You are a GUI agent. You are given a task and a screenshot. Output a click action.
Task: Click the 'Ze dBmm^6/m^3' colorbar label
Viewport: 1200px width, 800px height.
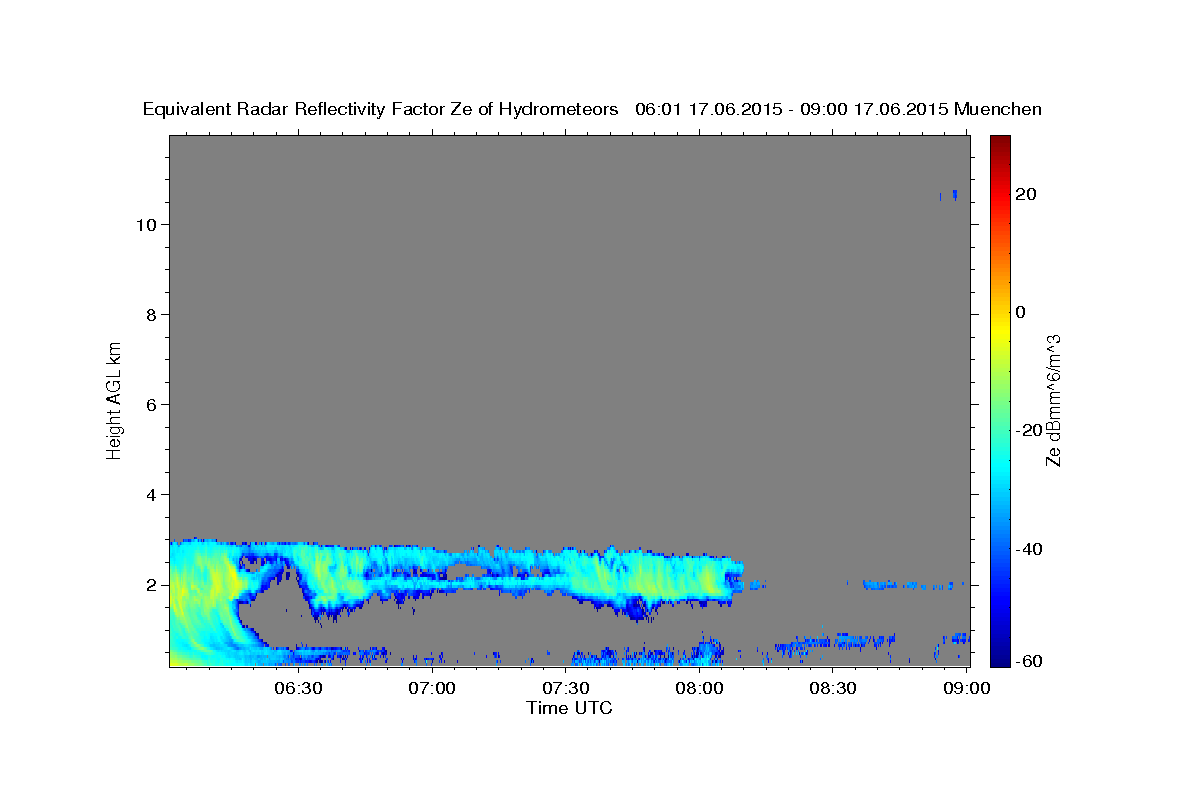pyautogui.click(x=1053, y=400)
